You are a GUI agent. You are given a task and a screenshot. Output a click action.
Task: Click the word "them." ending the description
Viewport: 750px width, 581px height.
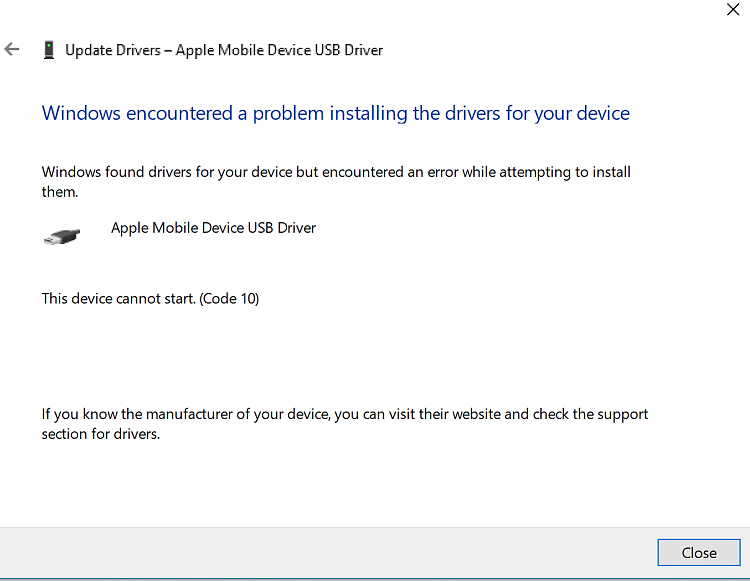tap(60, 191)
